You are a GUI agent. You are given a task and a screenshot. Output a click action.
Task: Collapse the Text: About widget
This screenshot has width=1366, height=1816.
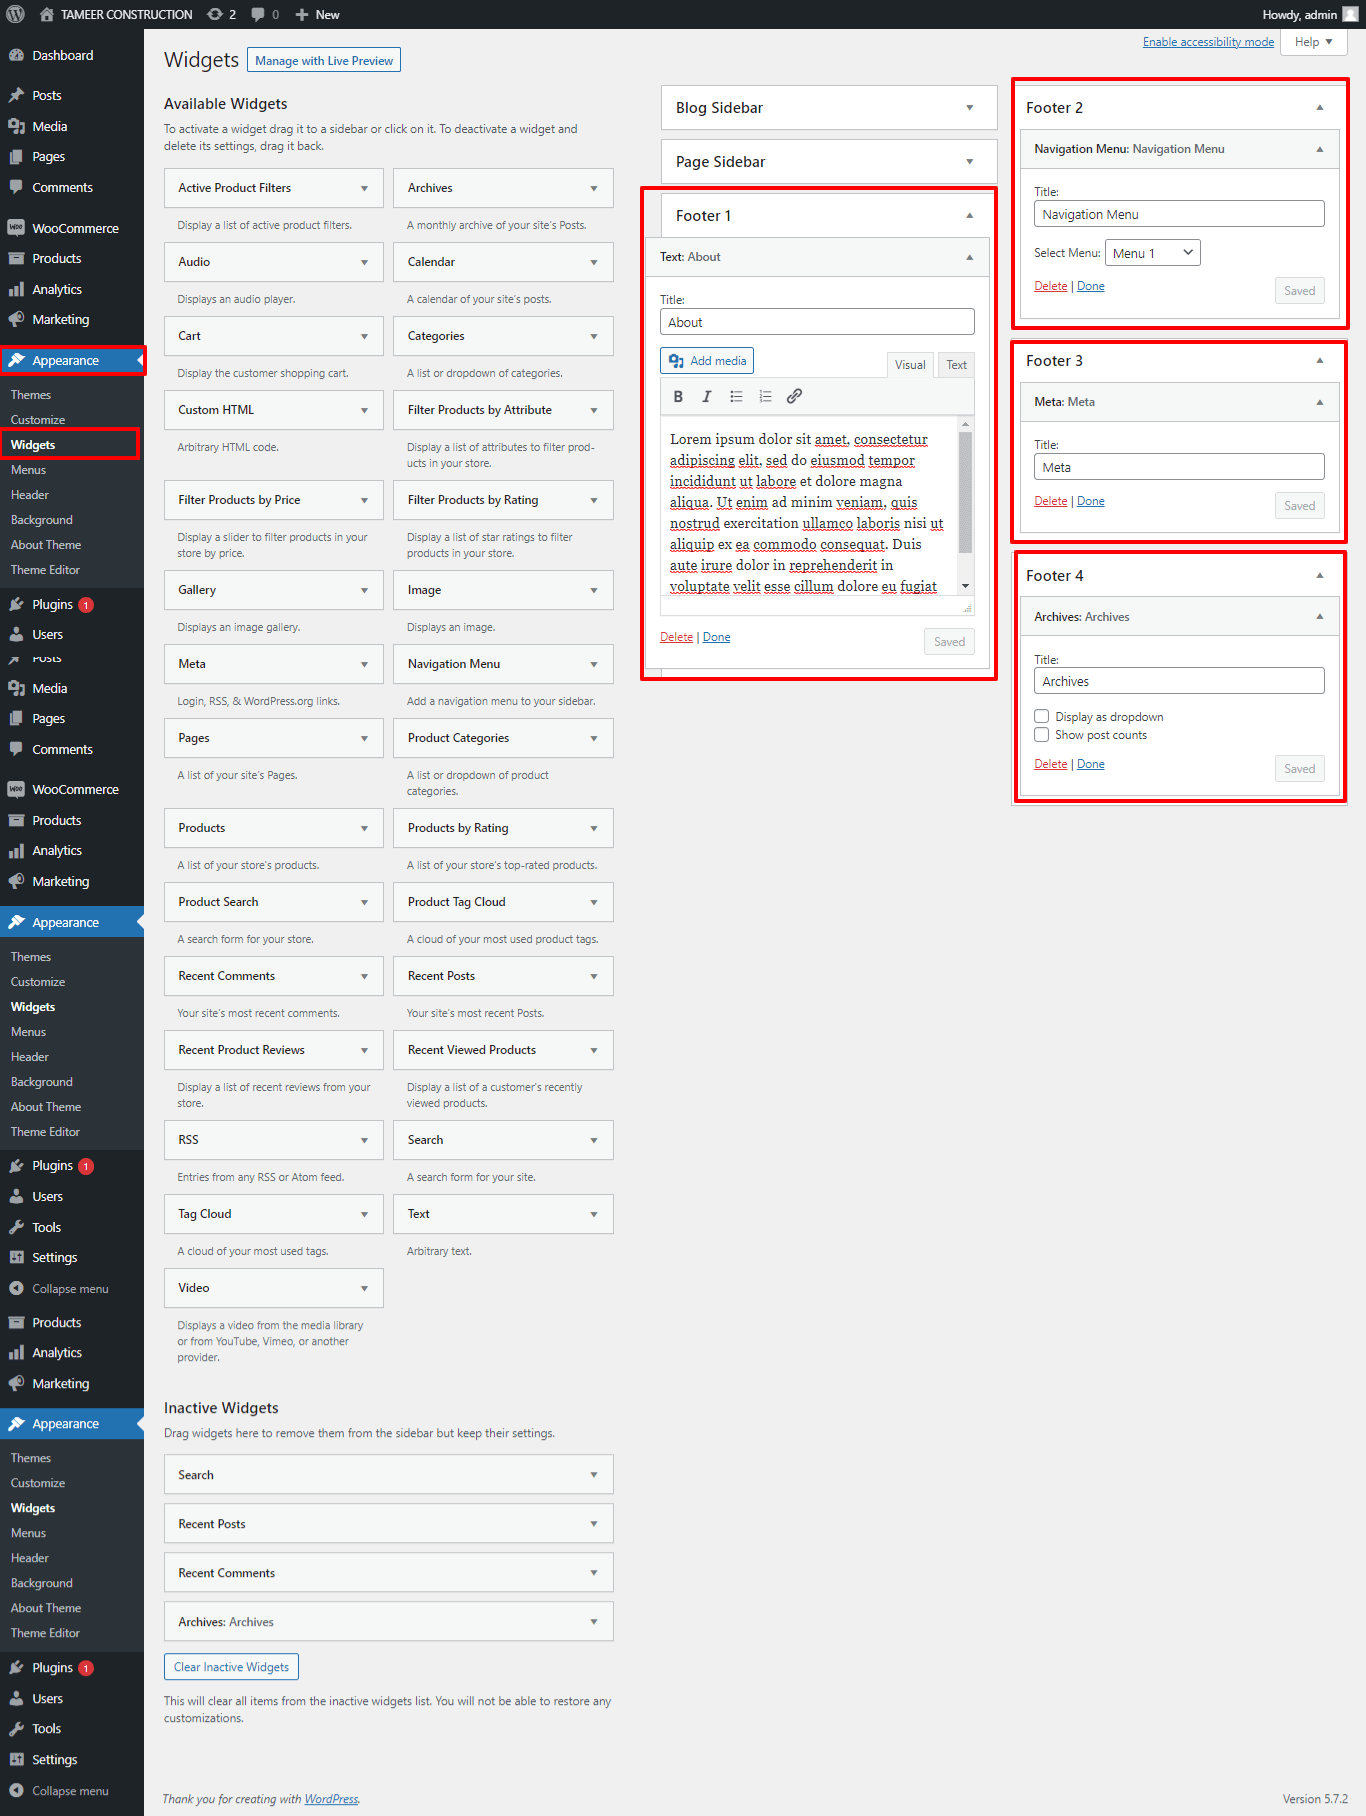coord(969,257)
